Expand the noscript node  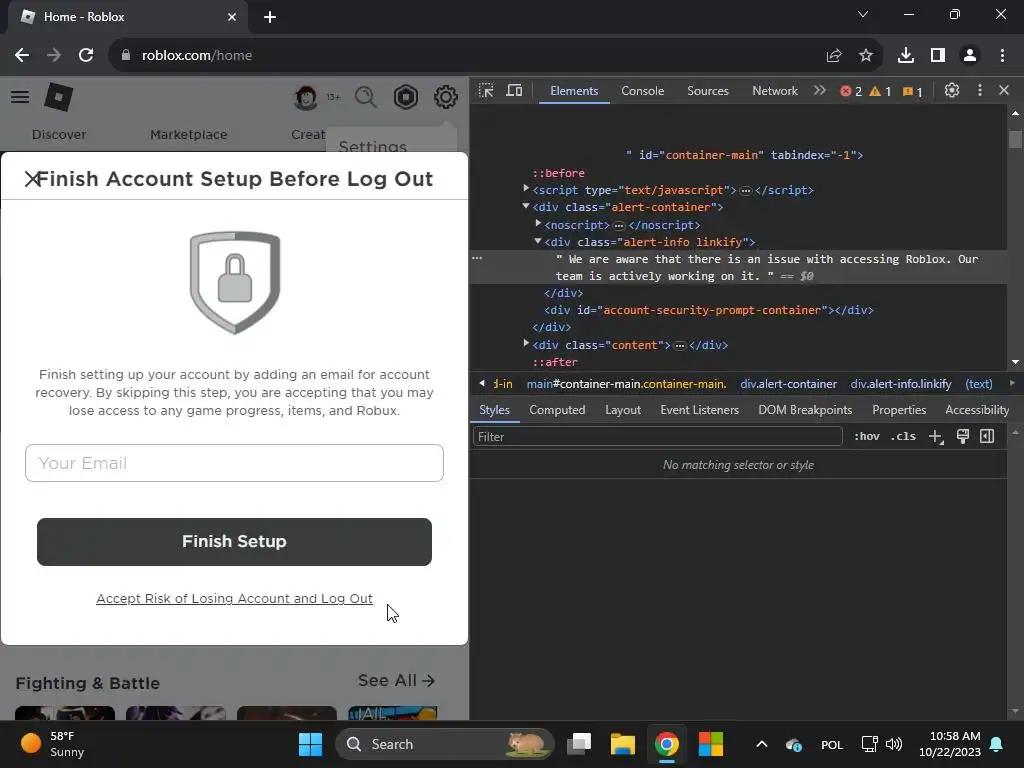click(538, 223)
